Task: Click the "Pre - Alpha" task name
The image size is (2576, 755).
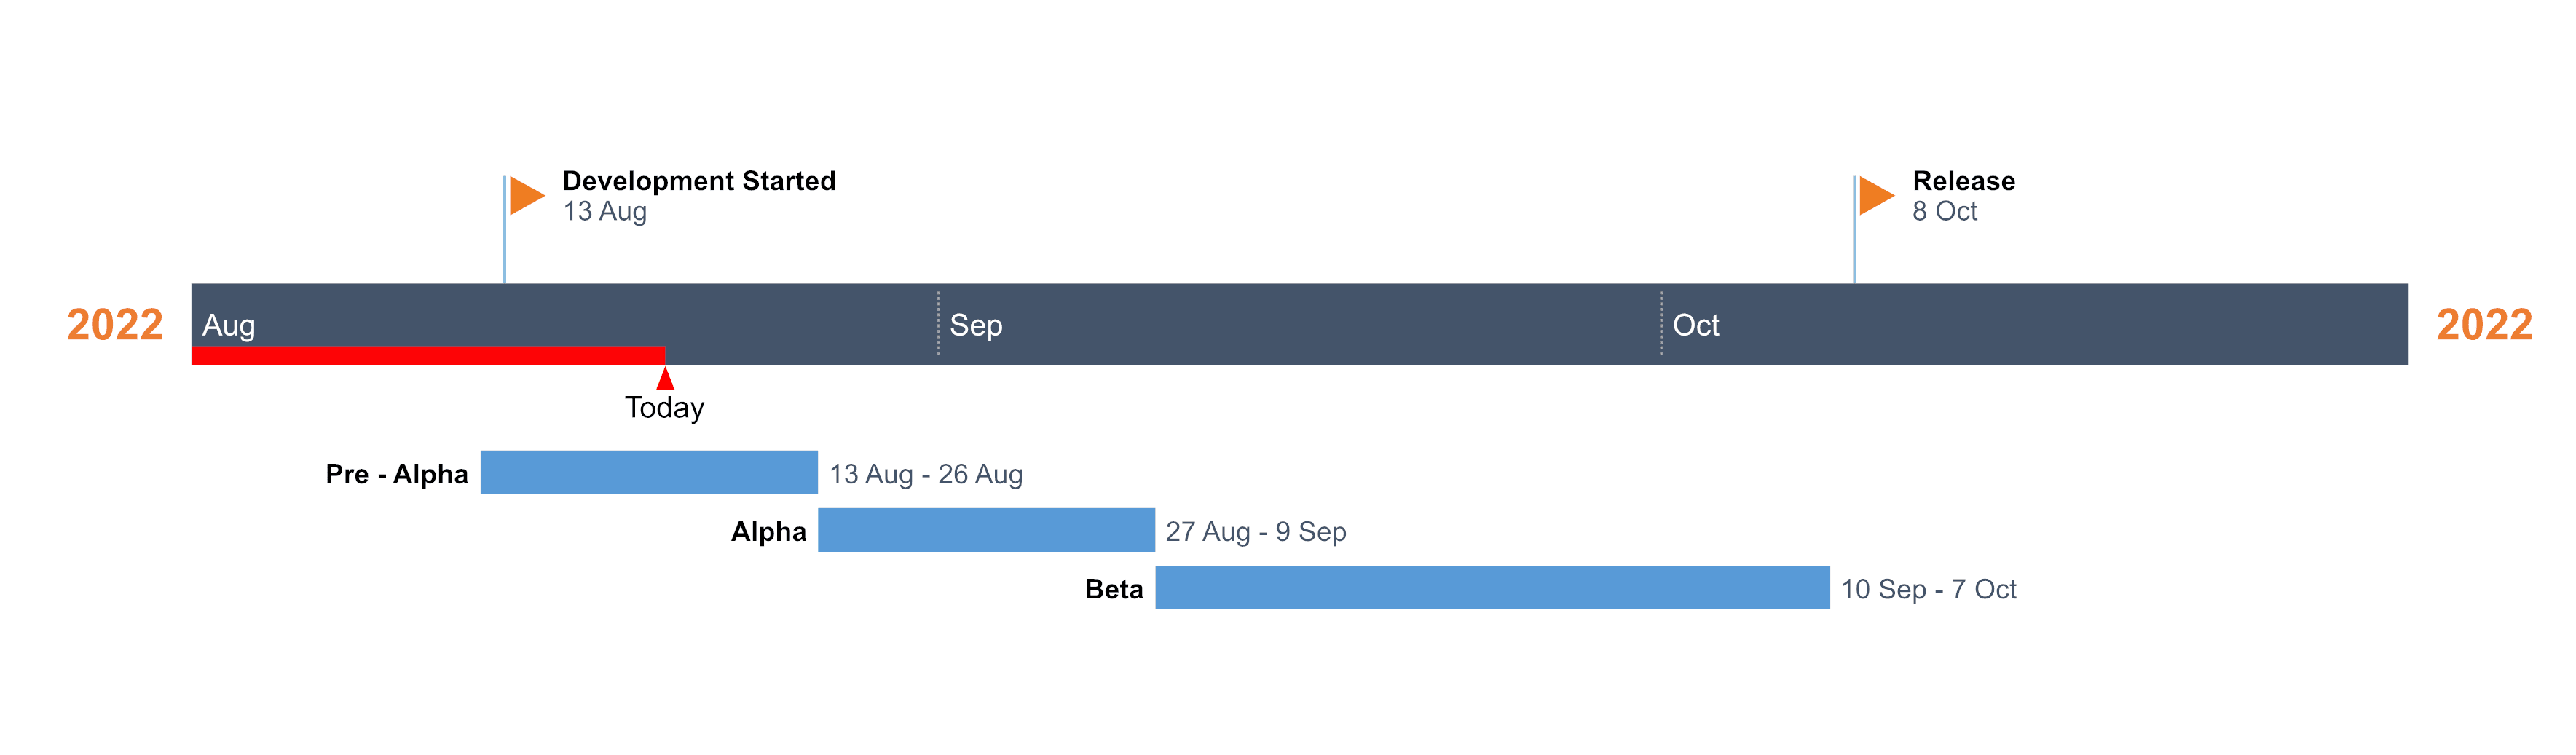Action: click(x=397, y=474)
